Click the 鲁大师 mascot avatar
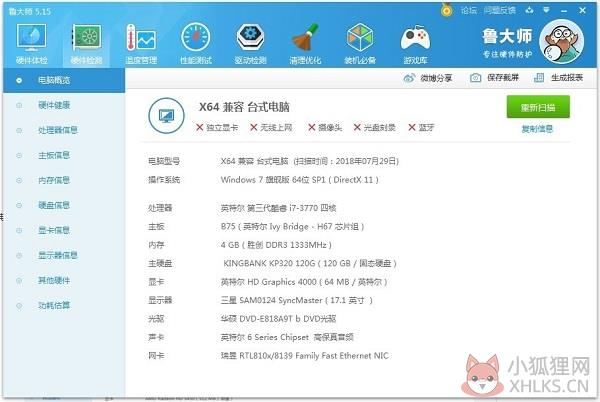Screen dimensions: 600x402 point(561,41)
